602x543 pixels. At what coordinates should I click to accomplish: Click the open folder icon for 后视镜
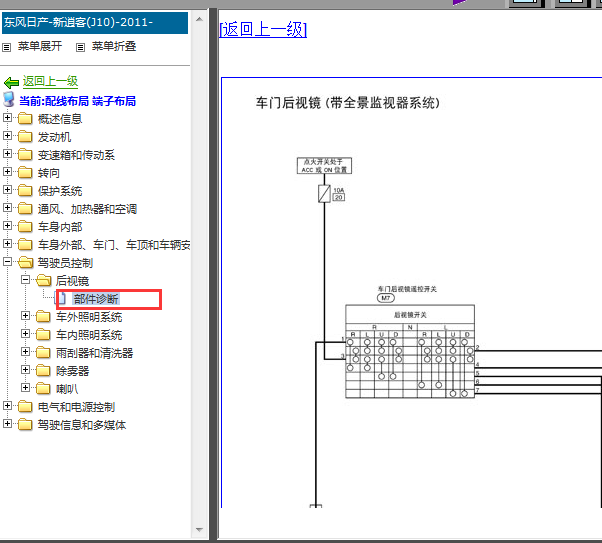point(43,280)
